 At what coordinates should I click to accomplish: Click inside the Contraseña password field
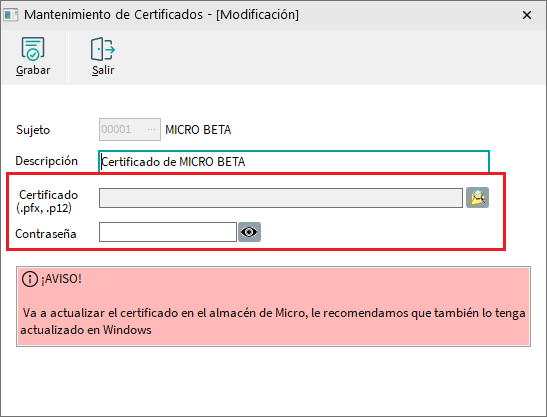click(168, 232)
